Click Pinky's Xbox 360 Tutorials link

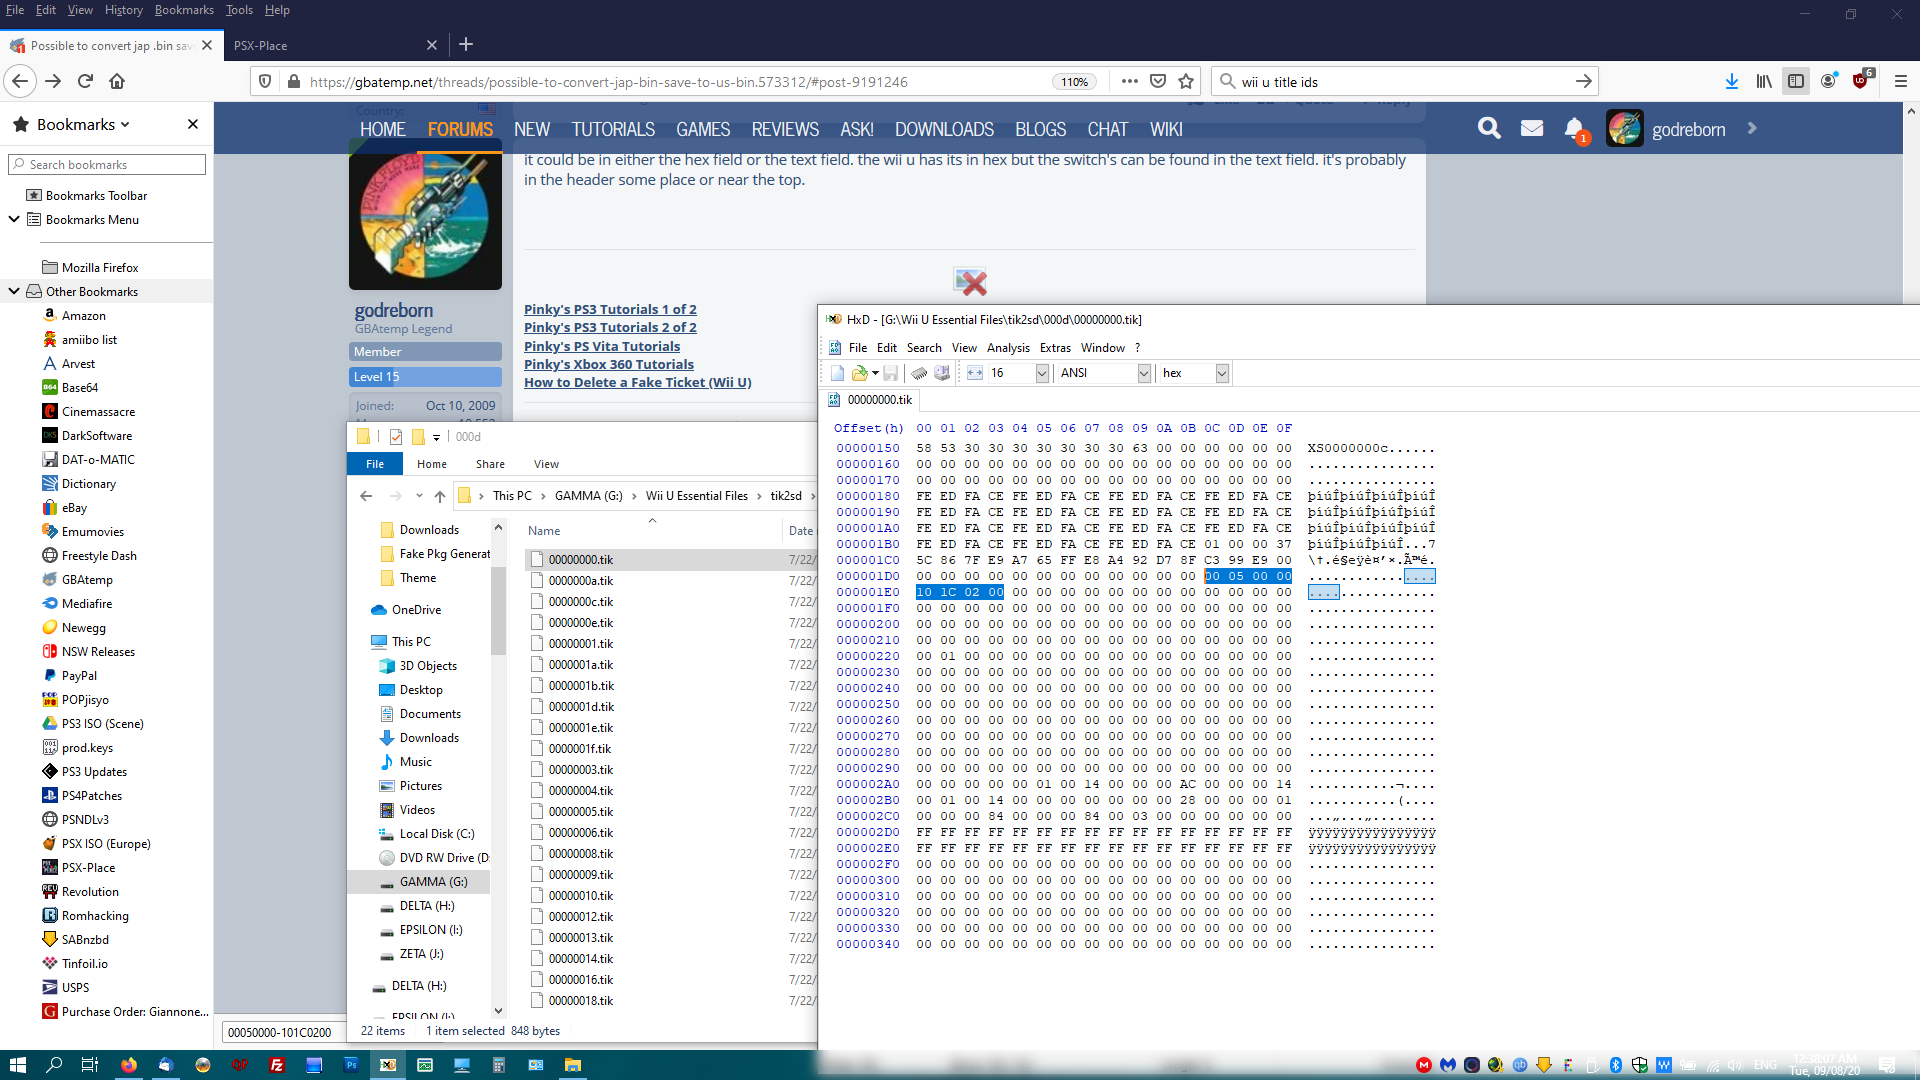(609, 365)
